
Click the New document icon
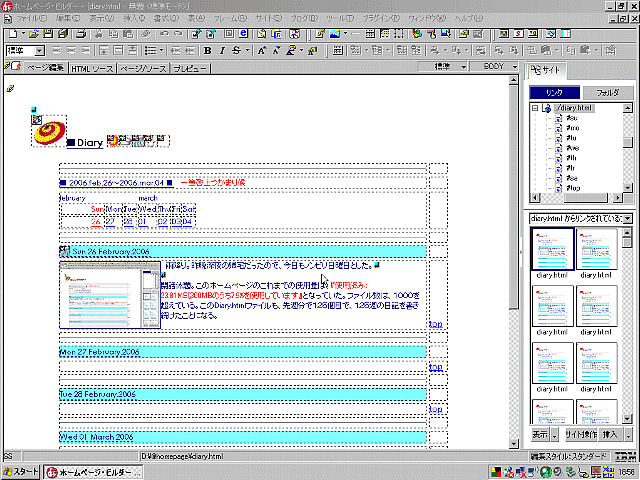coord(11,33)
